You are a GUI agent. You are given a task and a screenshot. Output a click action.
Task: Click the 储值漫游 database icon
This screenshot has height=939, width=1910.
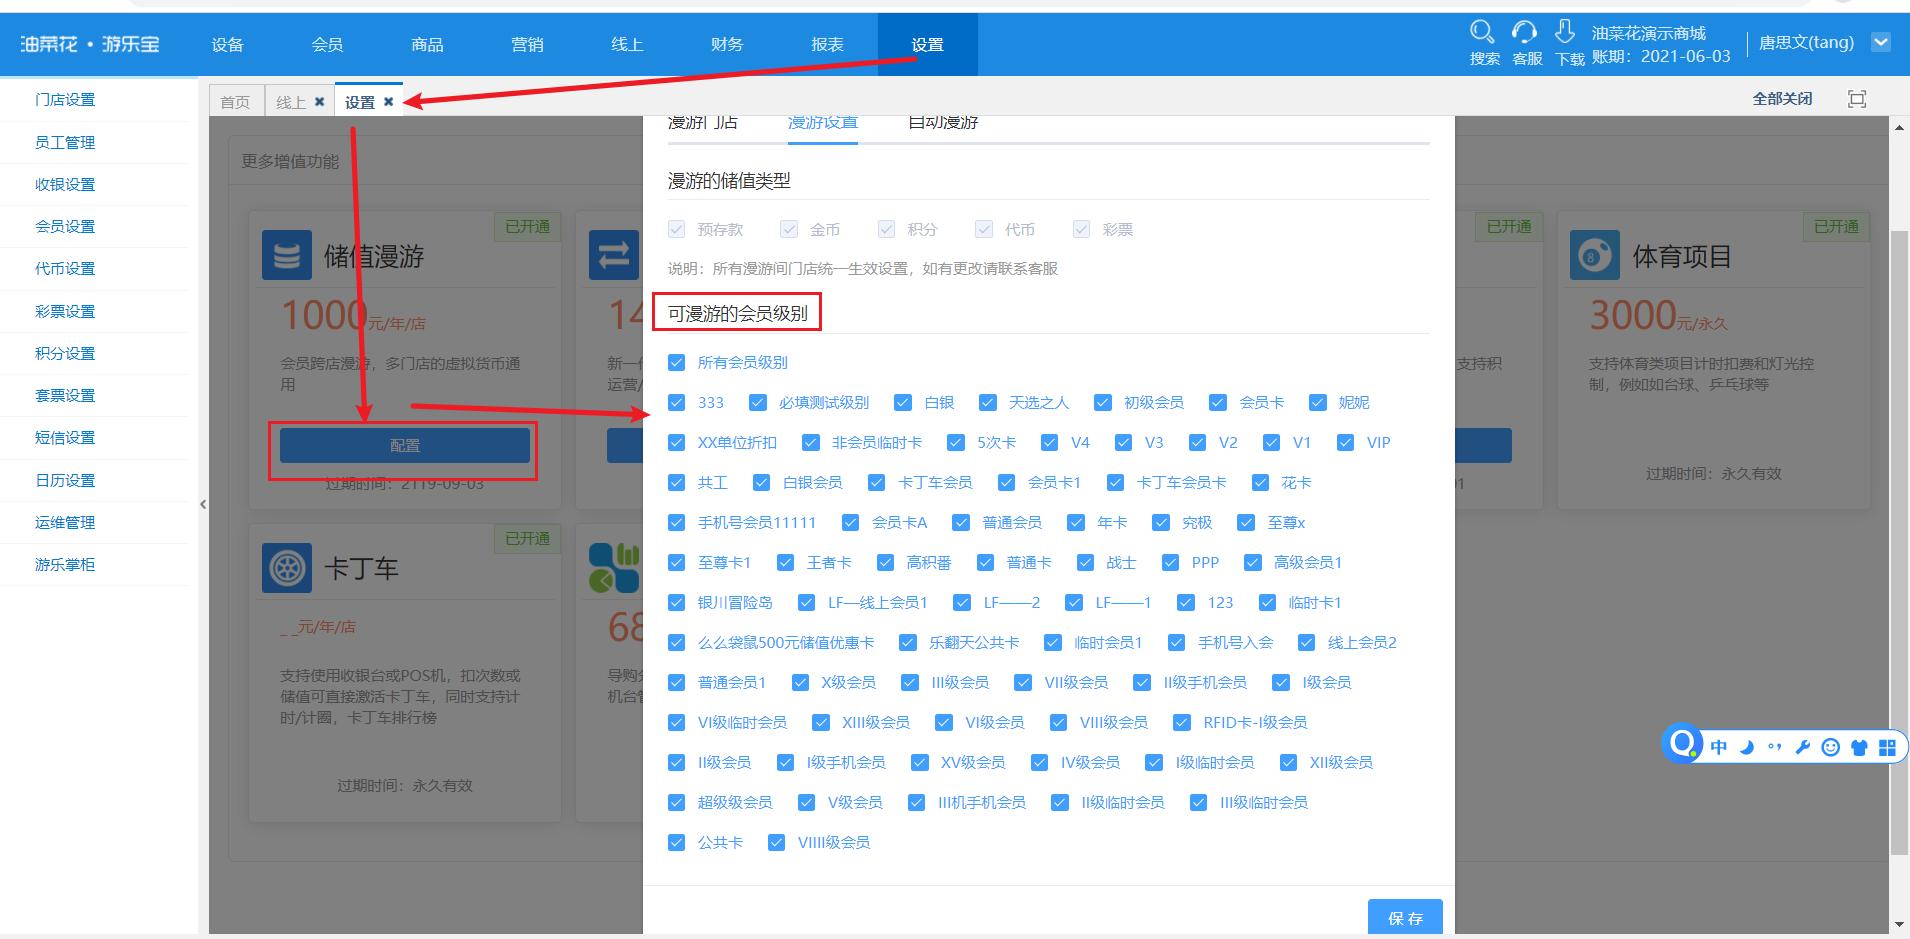click(287, 255)
